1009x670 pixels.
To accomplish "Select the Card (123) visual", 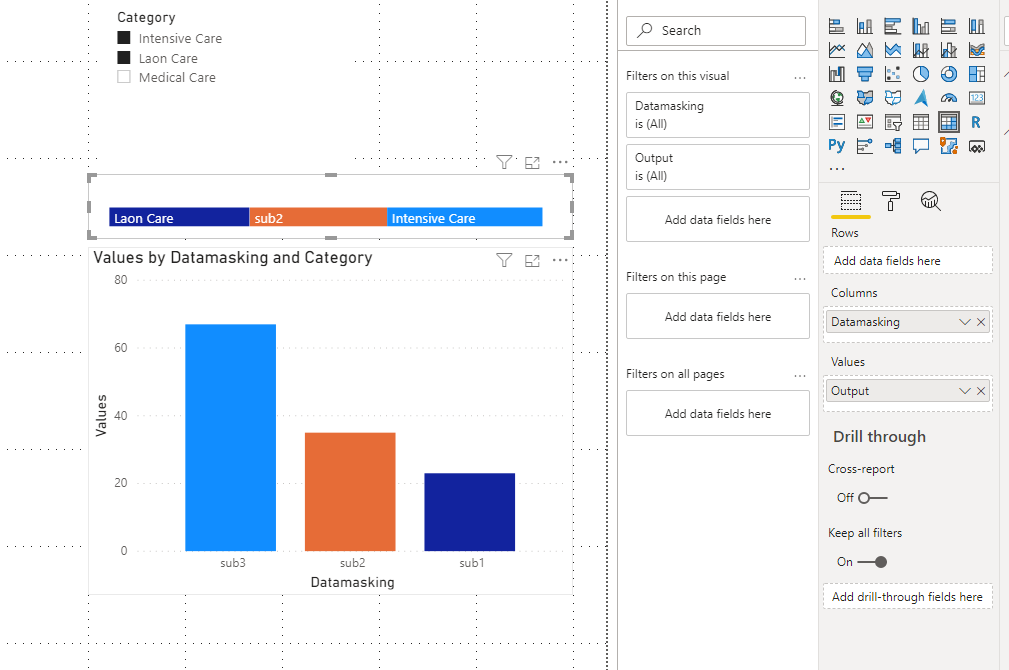I will [977, 98].
